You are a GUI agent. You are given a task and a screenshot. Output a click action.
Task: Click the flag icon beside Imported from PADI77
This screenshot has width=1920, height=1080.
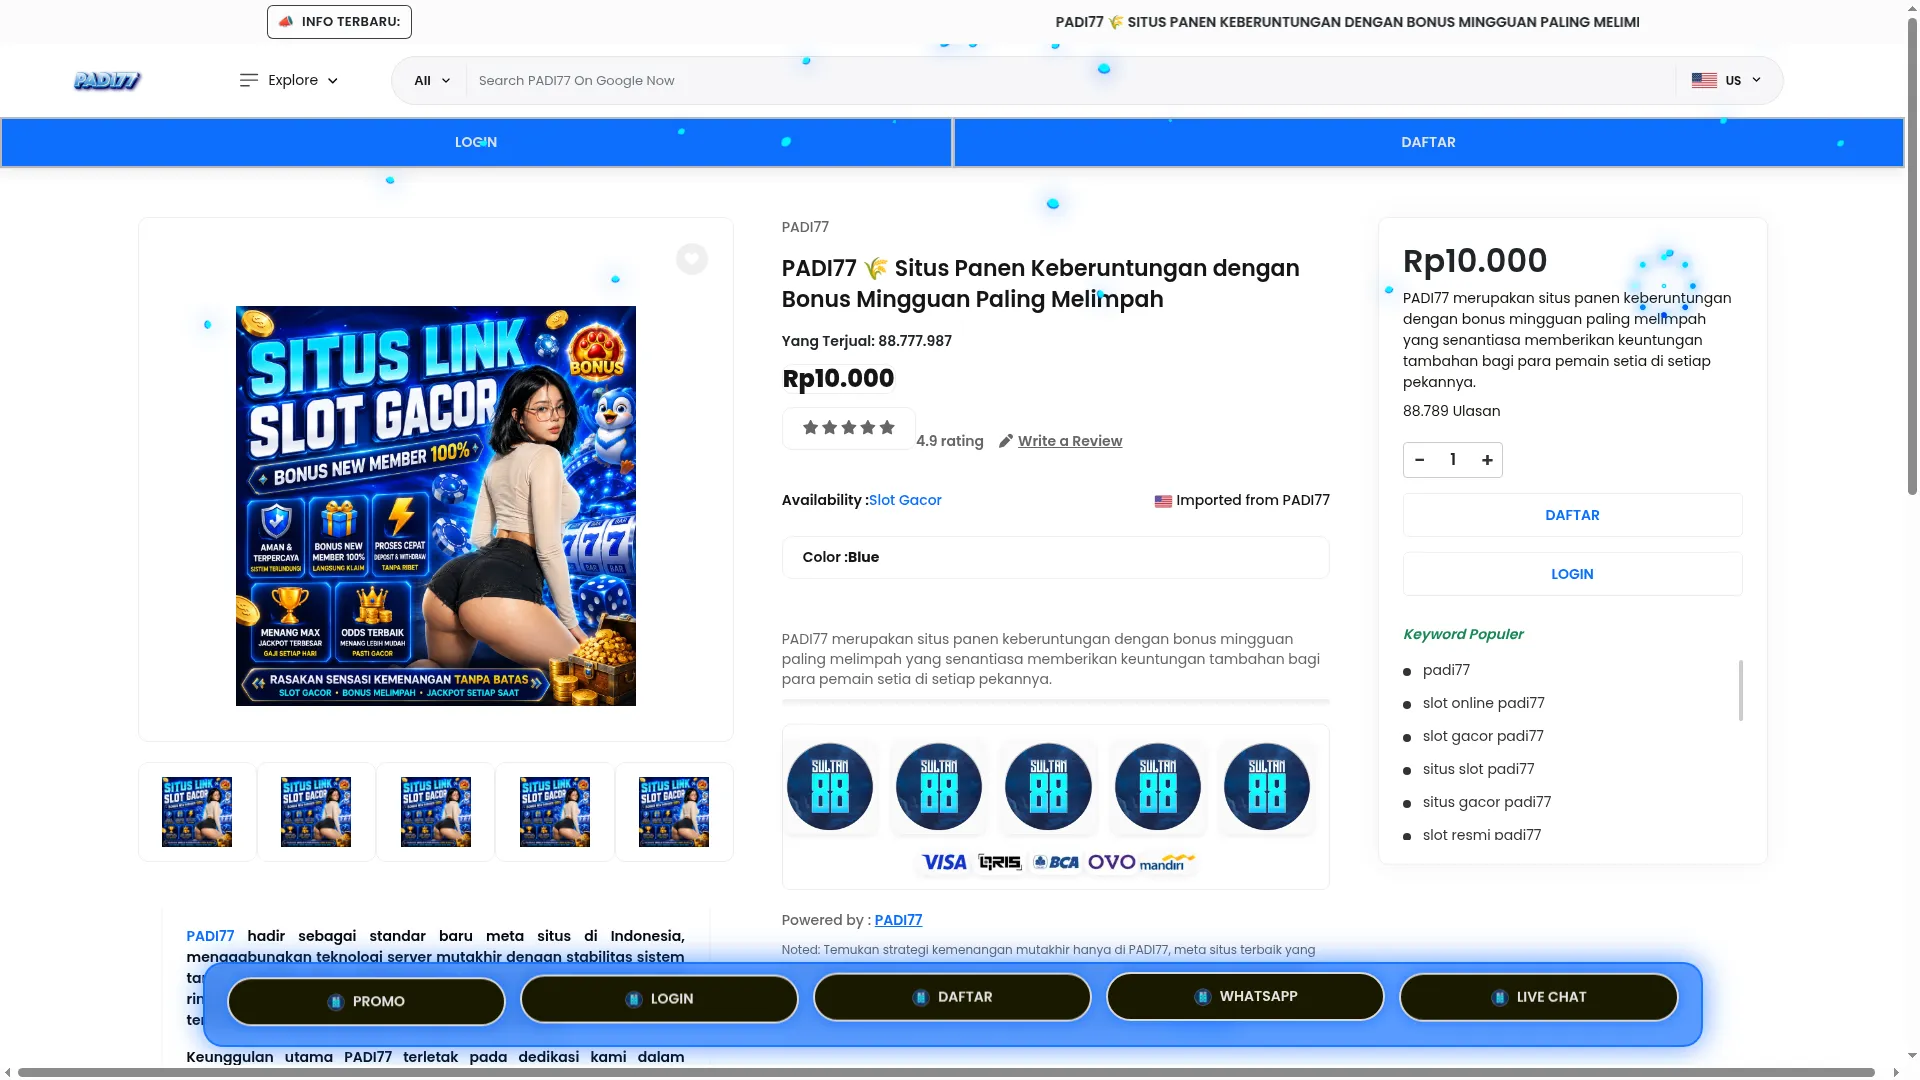pos(1163,501)
